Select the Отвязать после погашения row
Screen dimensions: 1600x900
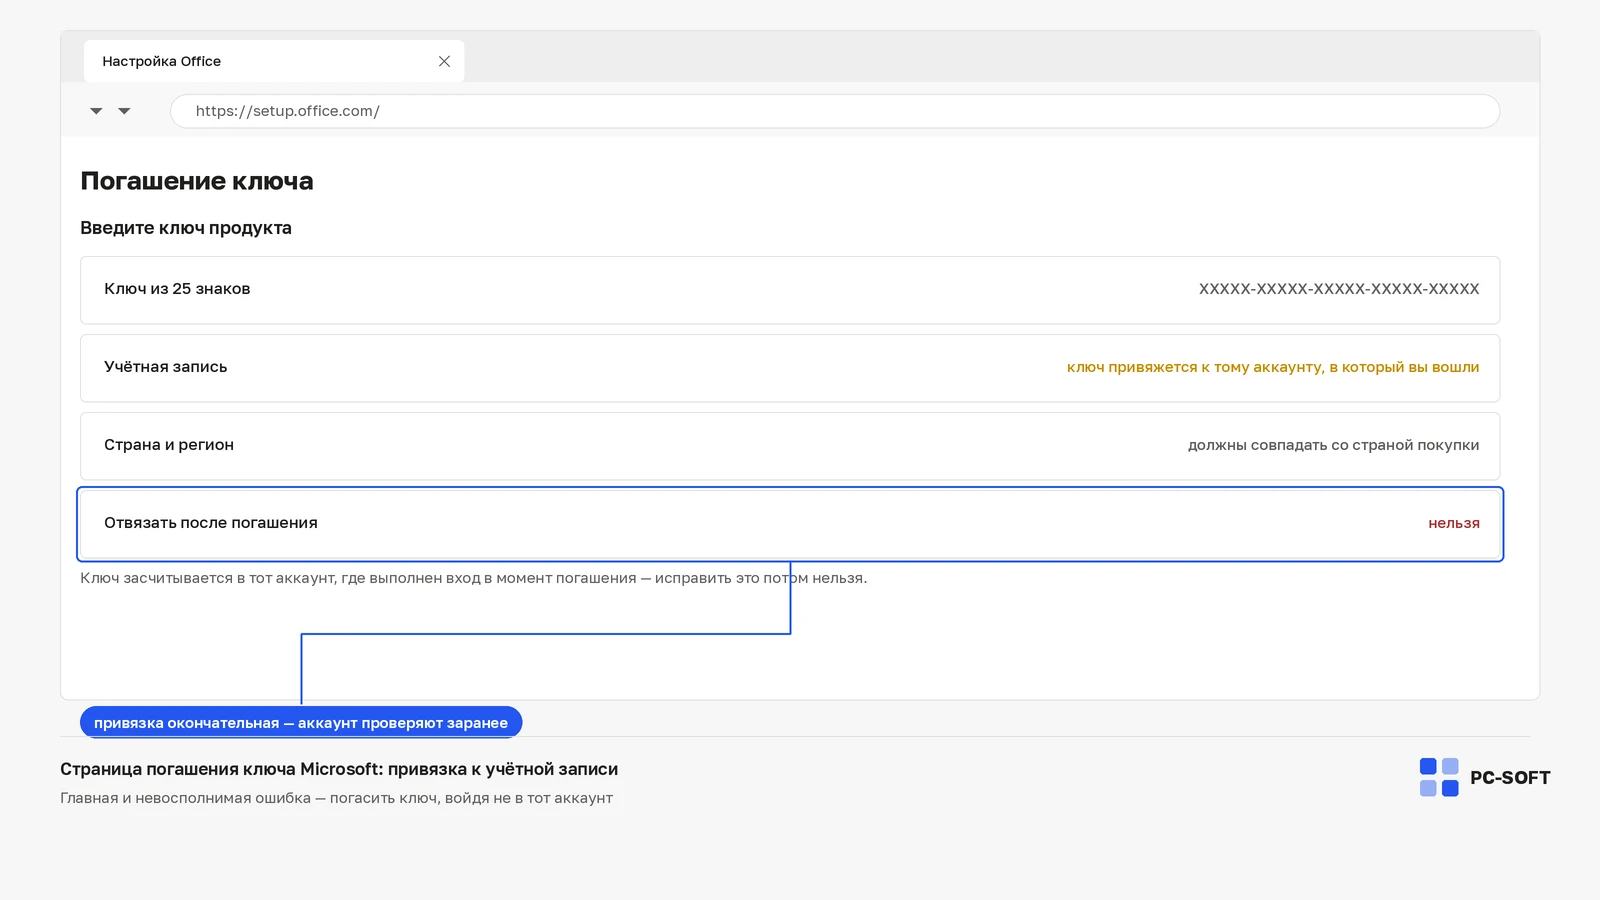790,524
